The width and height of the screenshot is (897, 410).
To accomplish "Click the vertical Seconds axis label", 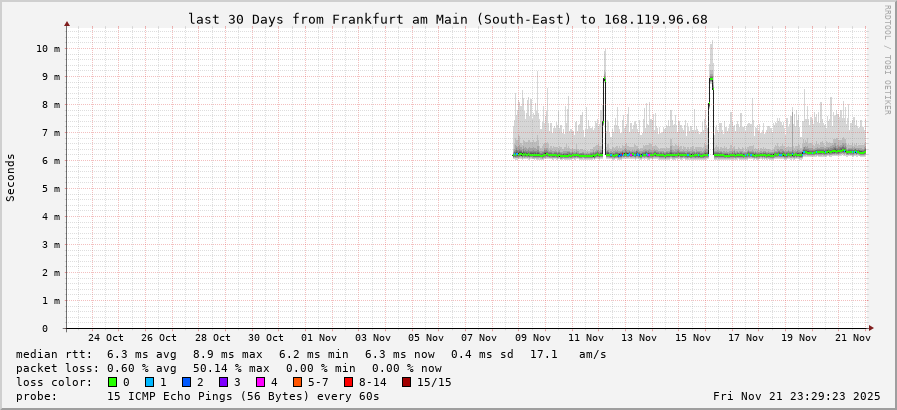I will tap(11, 177).
